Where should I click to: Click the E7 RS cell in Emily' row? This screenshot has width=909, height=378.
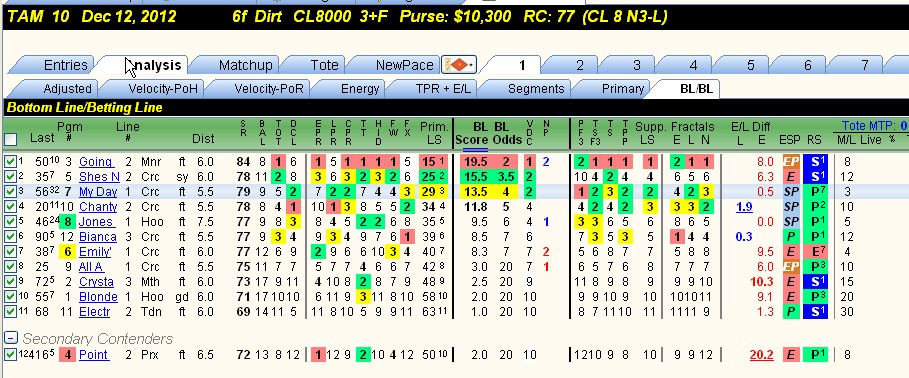pyautogui.click(x=816, y=252)
